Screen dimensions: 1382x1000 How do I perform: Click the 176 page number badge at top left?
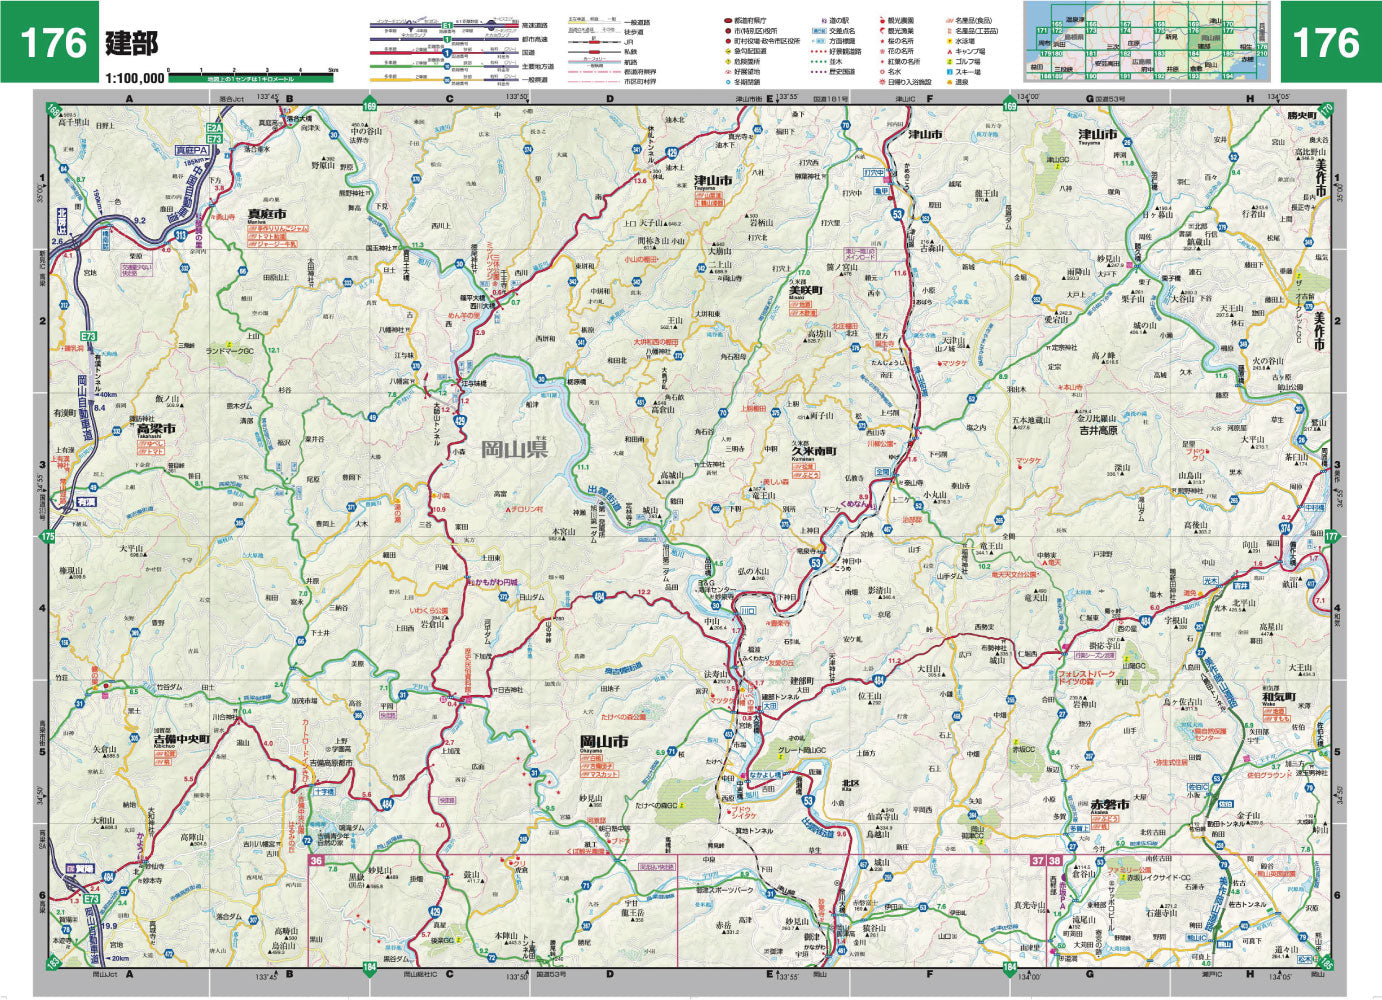tap(50, 42)
